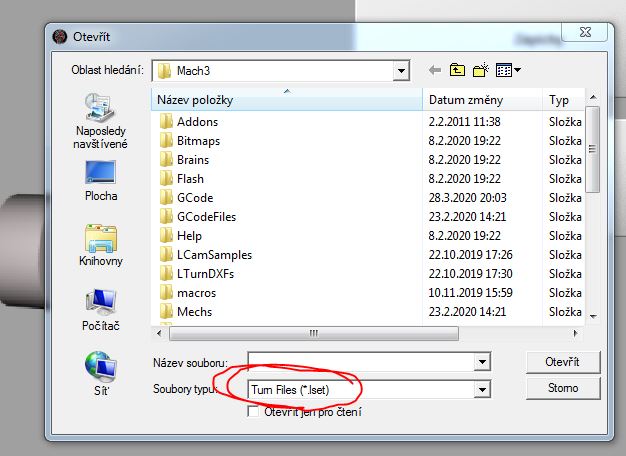Expand the Oblast hledání Mach3 dropdown
This screenshot has height=456, width=626.
(x=401, y=71)
